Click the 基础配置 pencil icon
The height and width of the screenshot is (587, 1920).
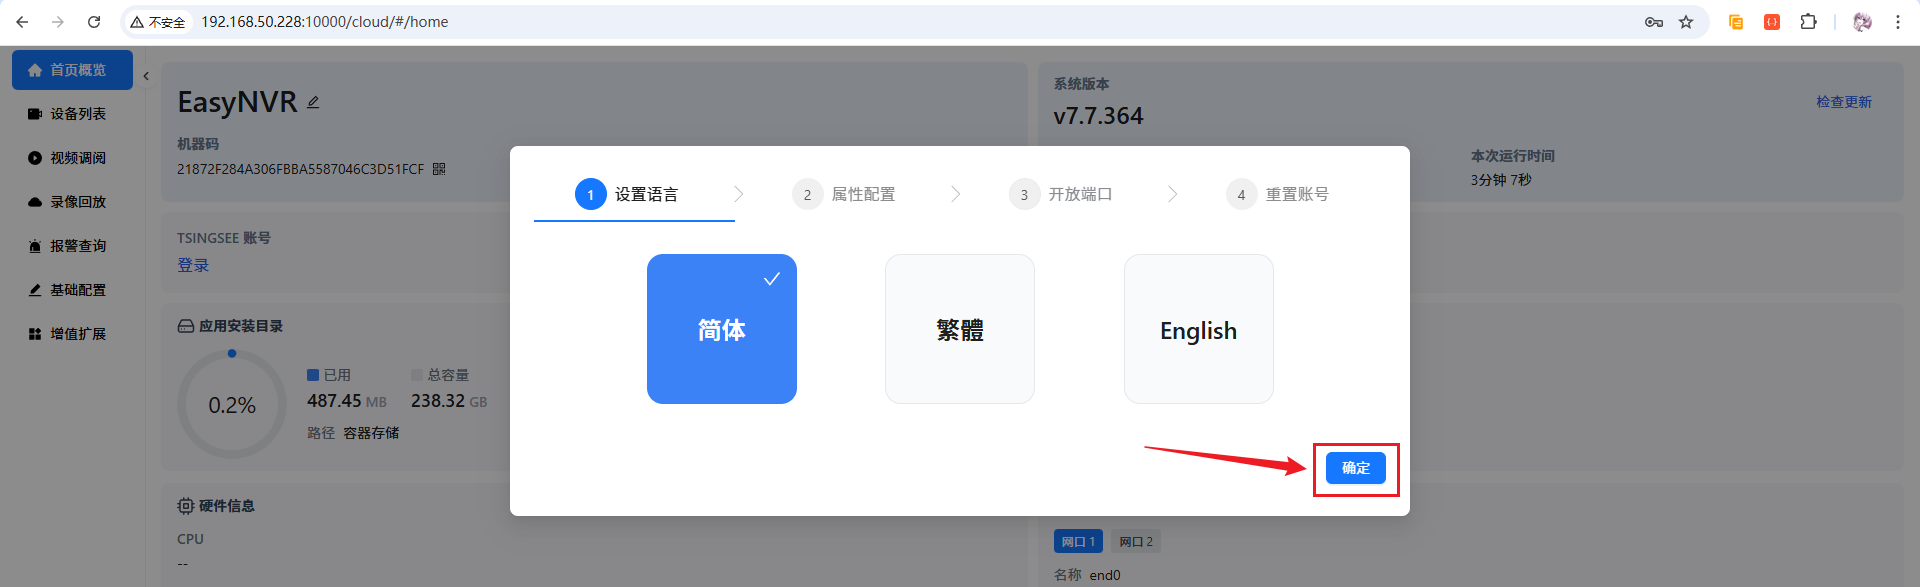tap(35, 290)
